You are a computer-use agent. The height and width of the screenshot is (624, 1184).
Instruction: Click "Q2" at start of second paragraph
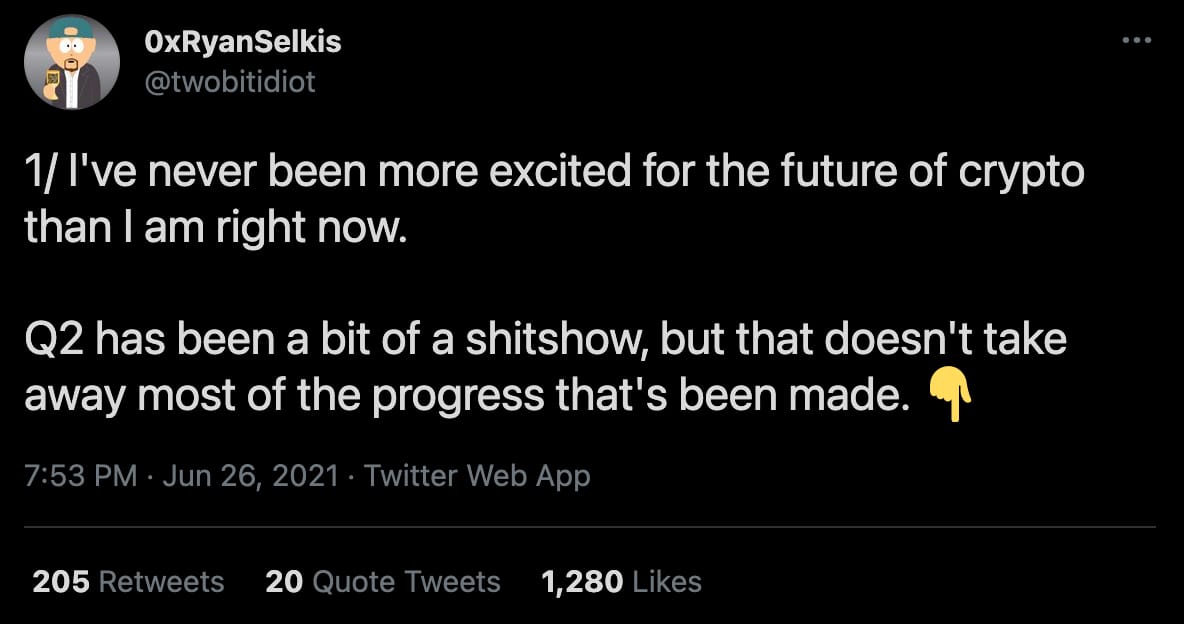pos(55,340)
